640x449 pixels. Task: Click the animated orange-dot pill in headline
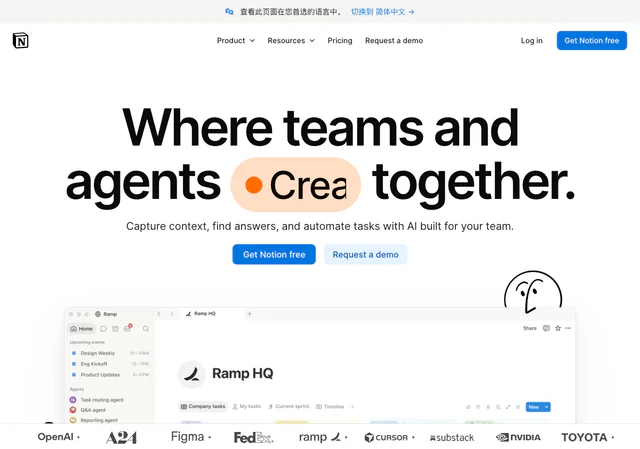(296, 184)
